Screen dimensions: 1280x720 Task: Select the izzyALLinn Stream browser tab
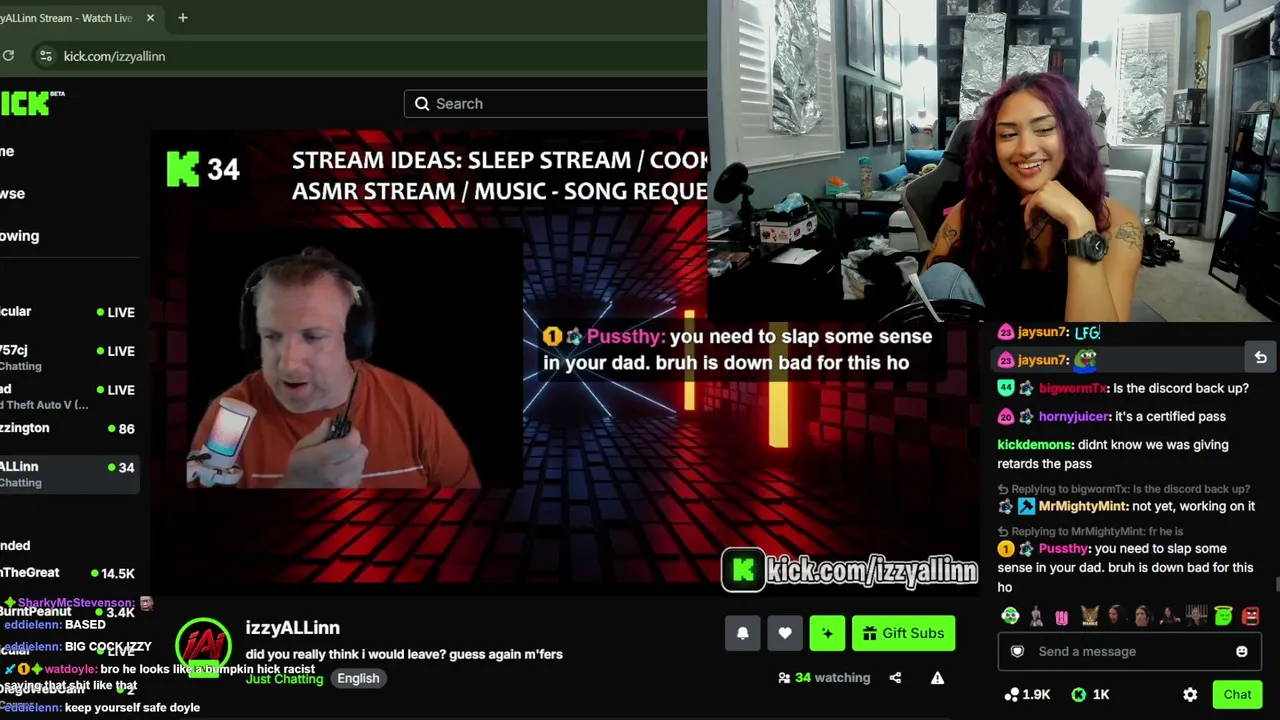click(x=80, y=18)
